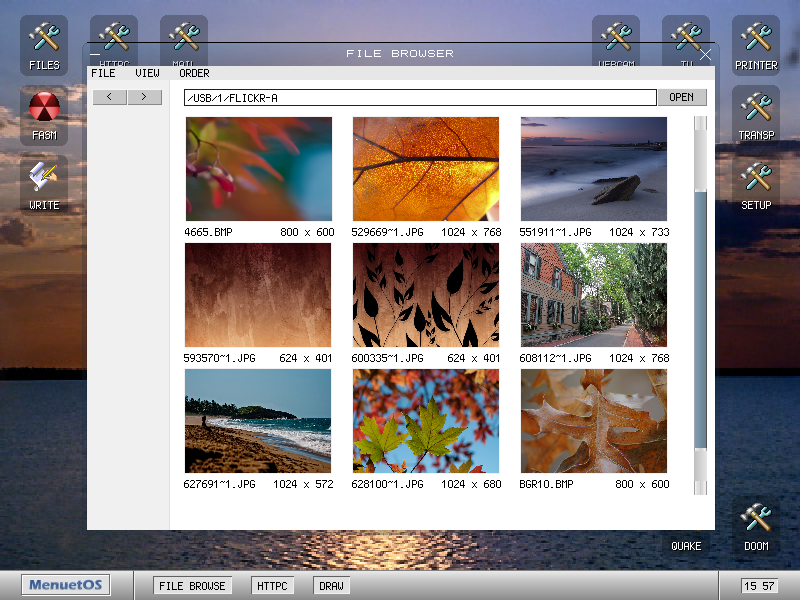Select the 4665.BMP thumbnail
The image size is (800, 600).
tap(259, 169)
